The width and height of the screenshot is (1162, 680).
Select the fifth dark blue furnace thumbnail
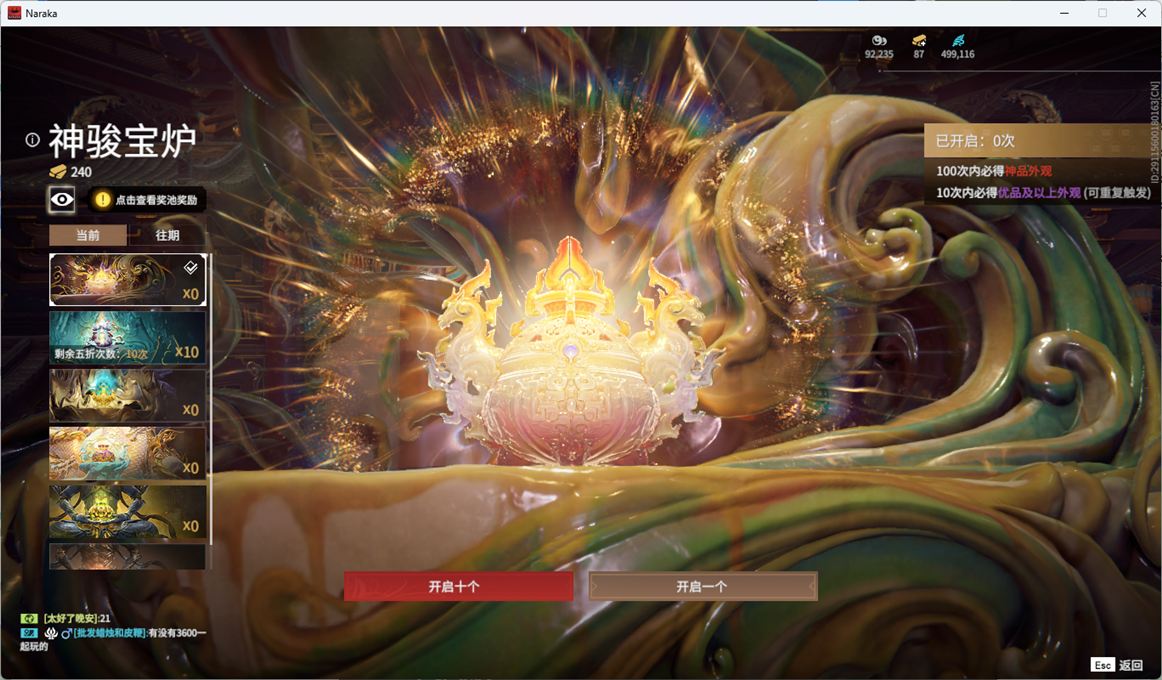coord(127,511)
